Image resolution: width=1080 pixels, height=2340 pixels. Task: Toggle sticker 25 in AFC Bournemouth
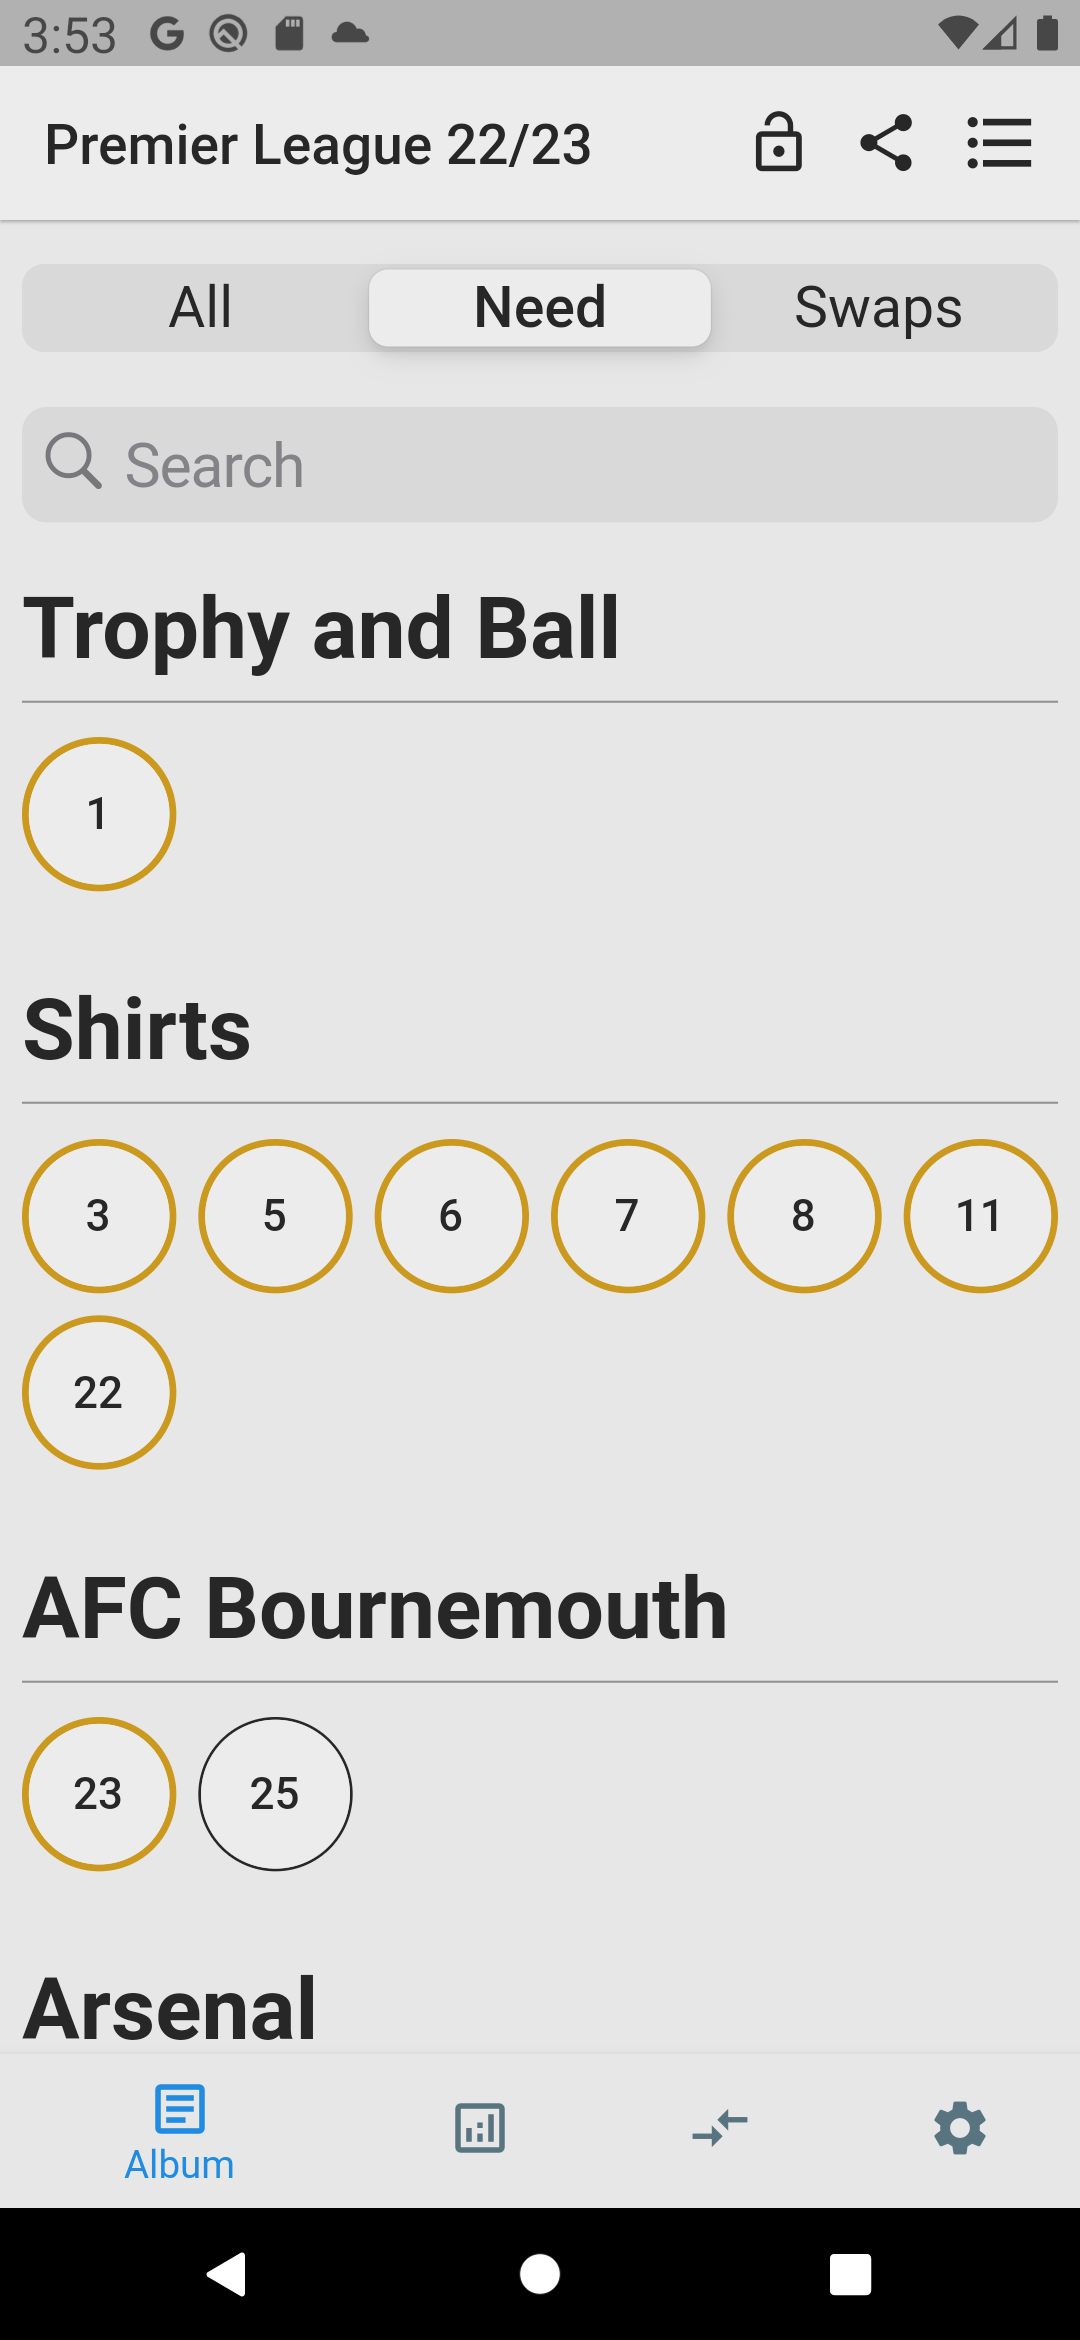[x=275, y=1794]
